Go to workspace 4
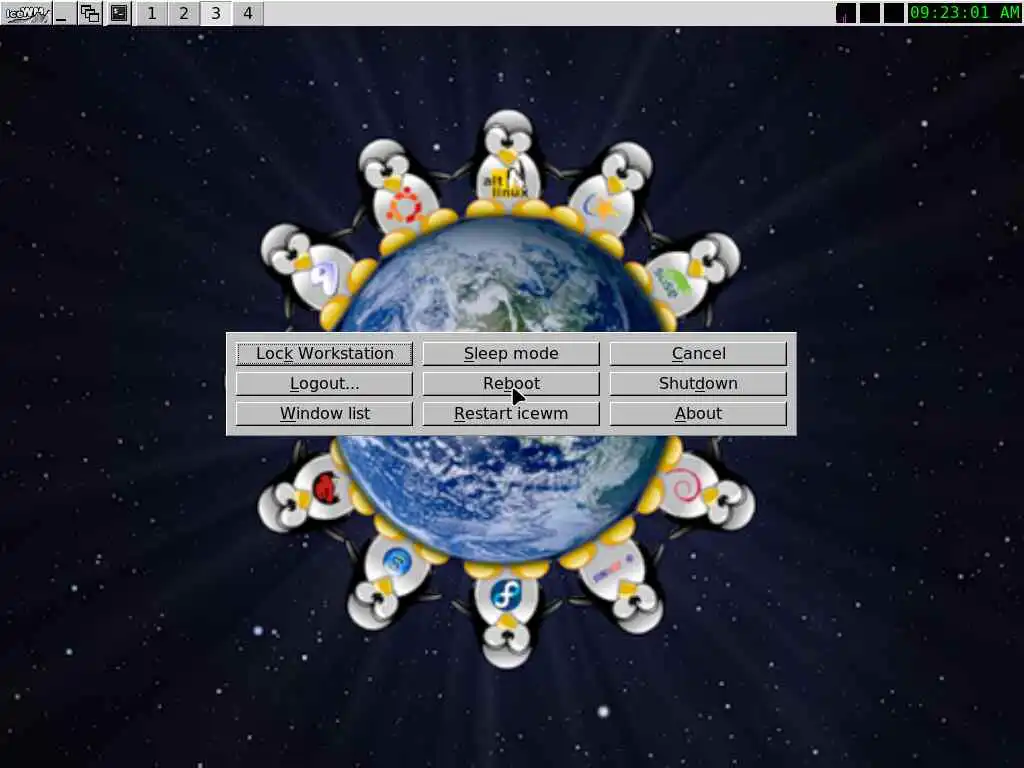This screenshot has width=1024, height=768. [x=248, y=13]
